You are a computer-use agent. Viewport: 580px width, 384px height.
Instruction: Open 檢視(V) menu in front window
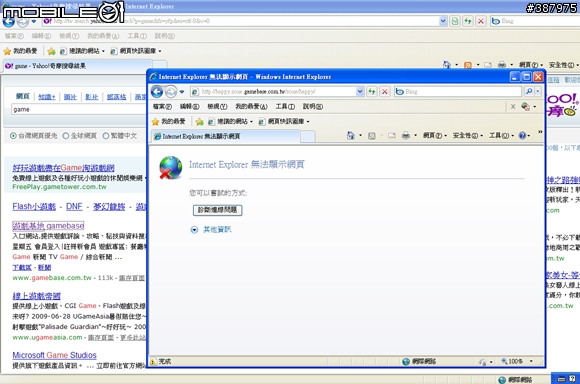pyautogui.click(x=217, y=107)
